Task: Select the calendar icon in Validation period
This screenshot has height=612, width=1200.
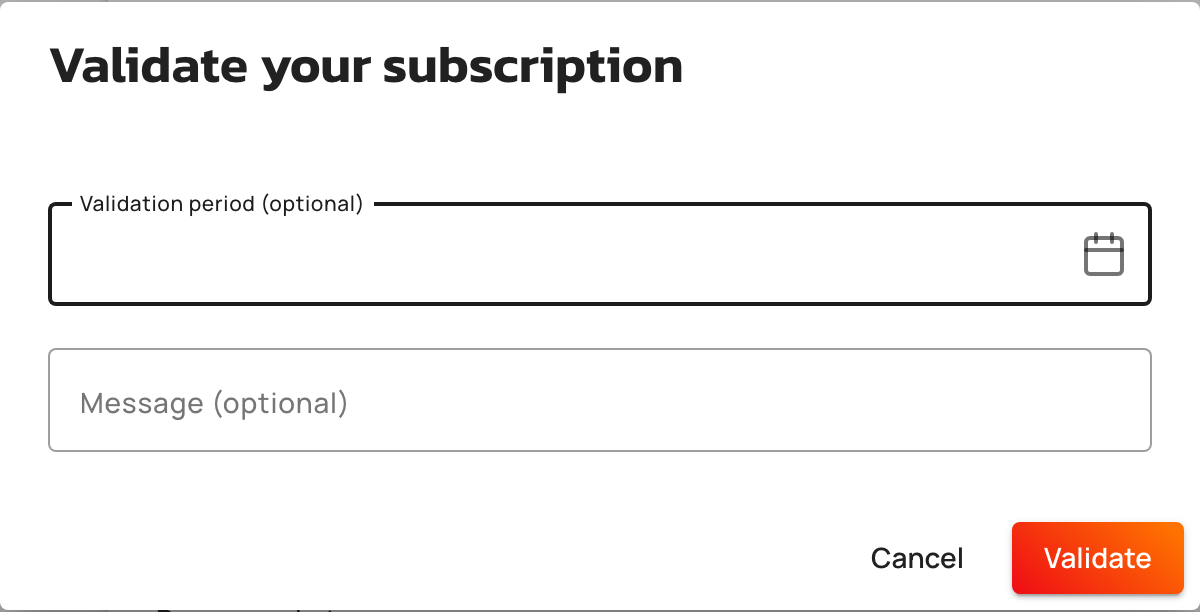Action: [x=1104, y=254]
